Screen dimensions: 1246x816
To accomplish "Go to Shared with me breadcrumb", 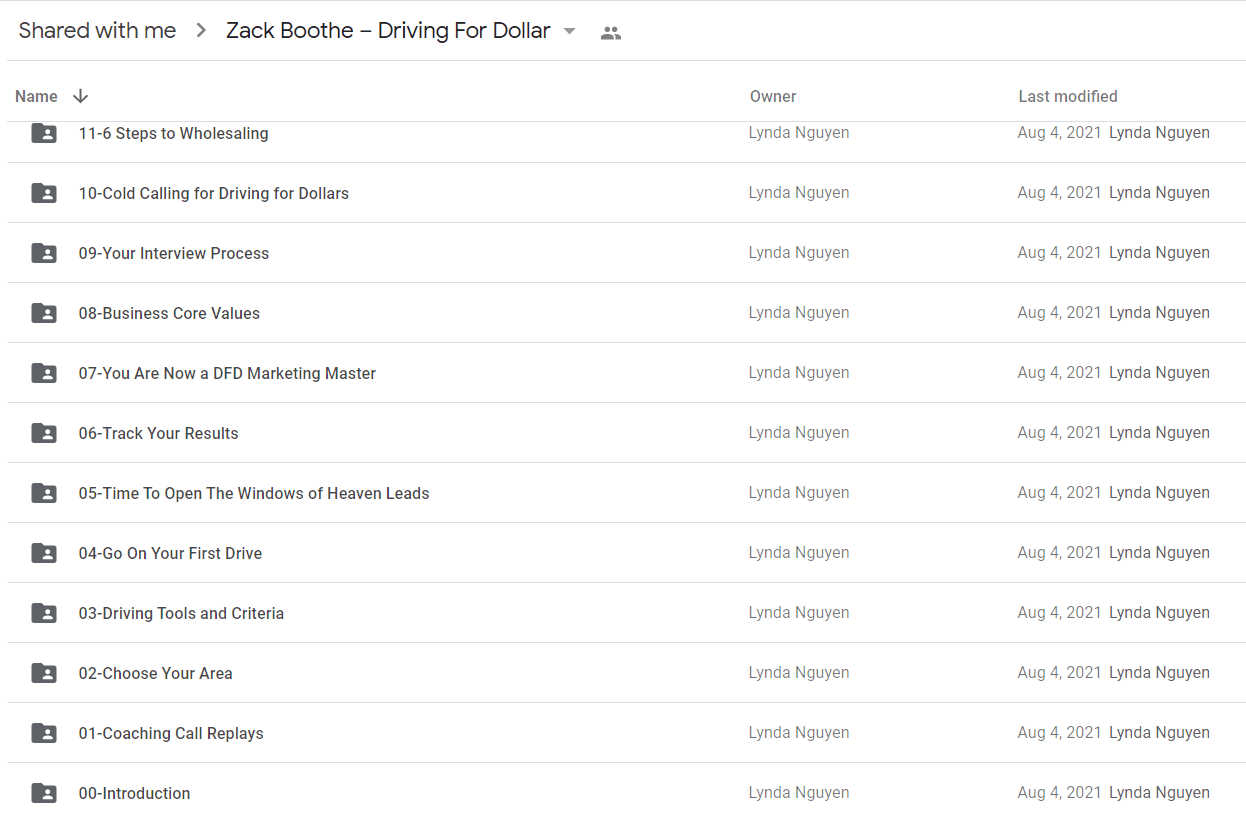I will (x=97, y=31).
